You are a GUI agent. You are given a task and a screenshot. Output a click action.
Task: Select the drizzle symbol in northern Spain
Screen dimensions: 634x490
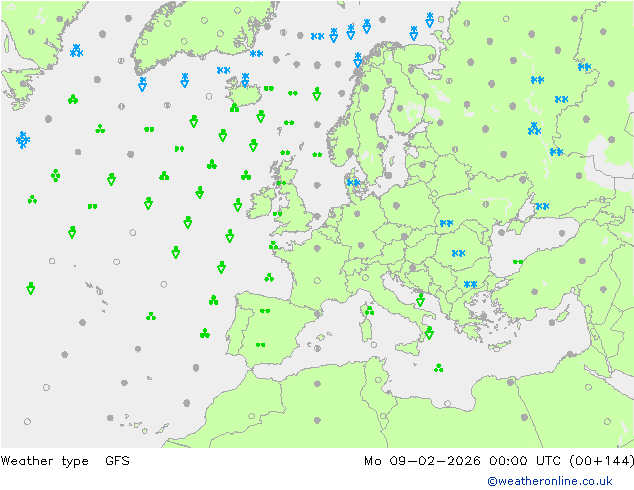(265, 311)
